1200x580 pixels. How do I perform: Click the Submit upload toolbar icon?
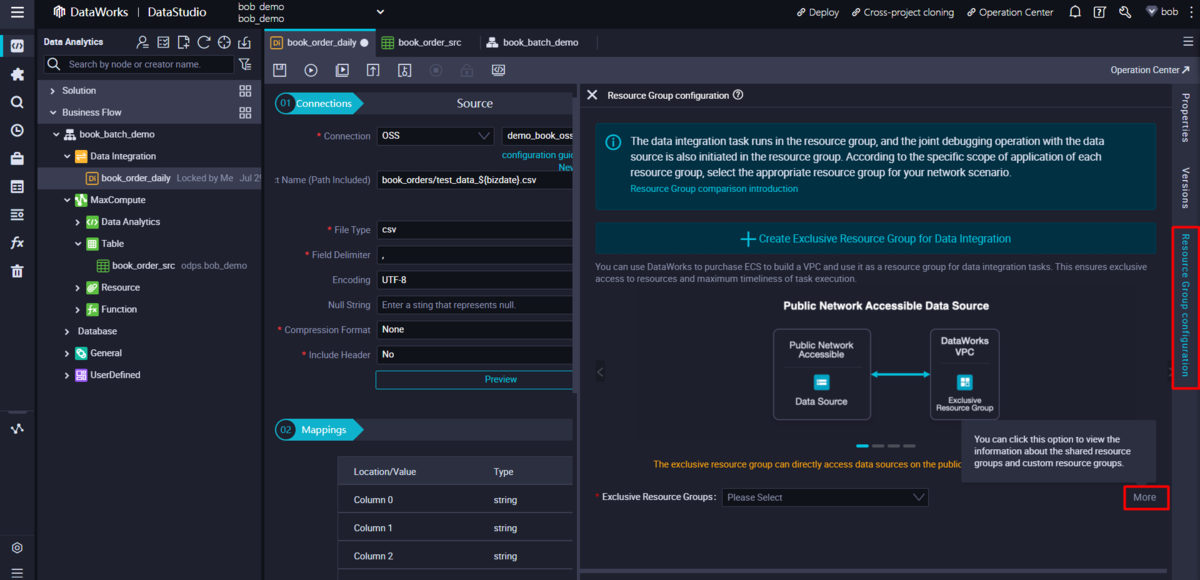[x=373, y=70]
